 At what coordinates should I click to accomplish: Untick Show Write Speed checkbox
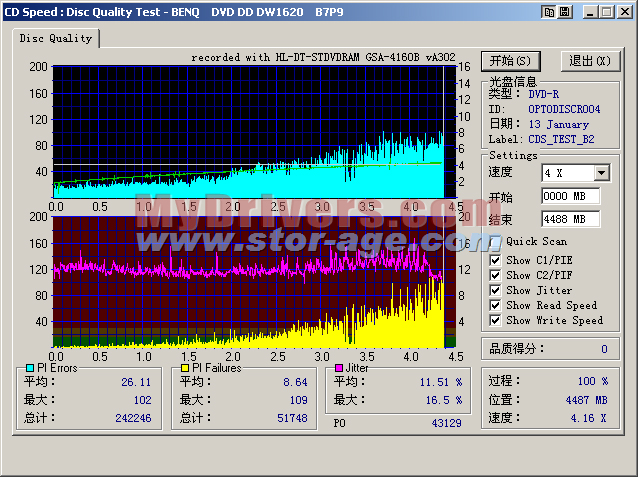pos(495,321)
